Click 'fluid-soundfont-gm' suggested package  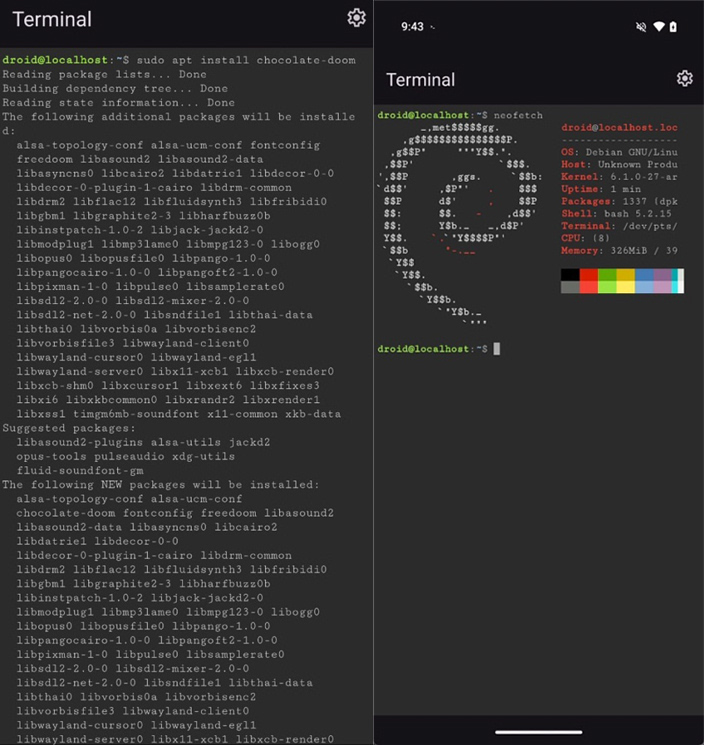(x=80, y=470)
